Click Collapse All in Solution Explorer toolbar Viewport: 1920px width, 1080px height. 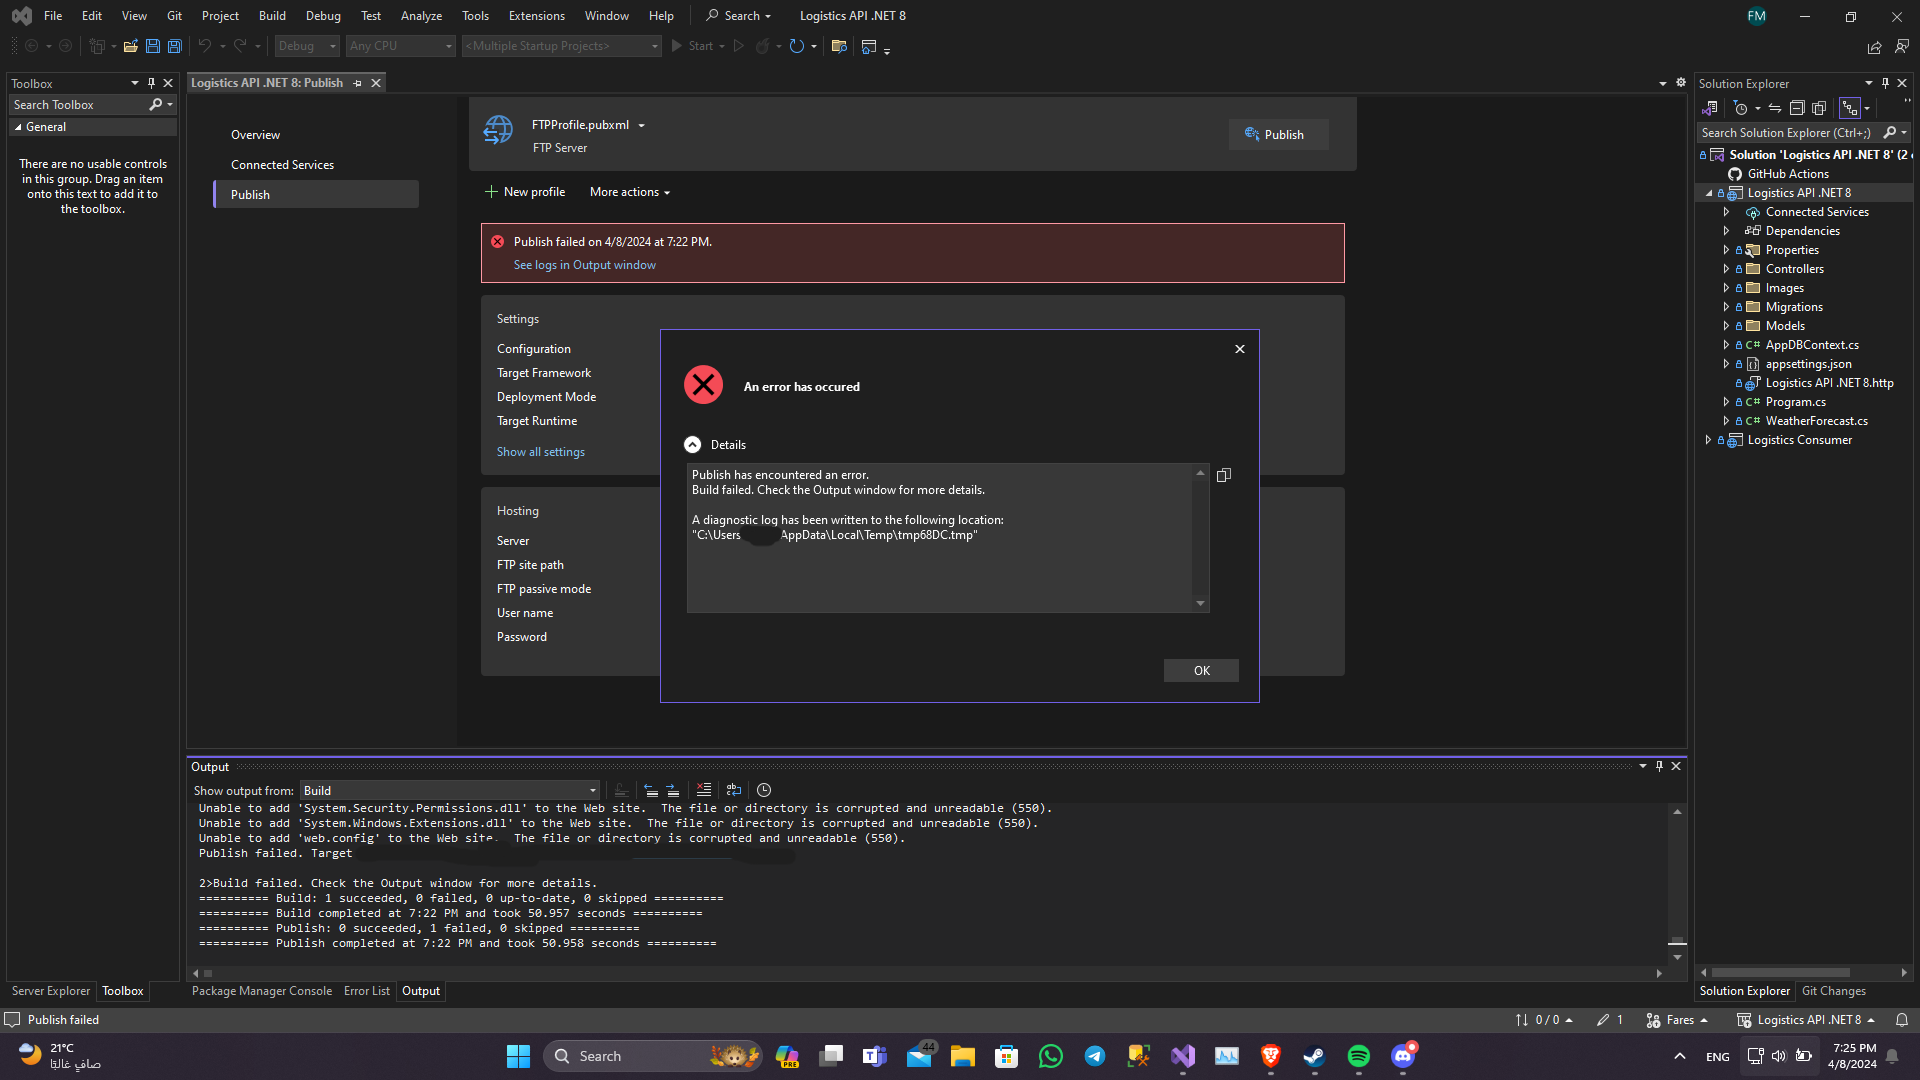click(1797, 108)
